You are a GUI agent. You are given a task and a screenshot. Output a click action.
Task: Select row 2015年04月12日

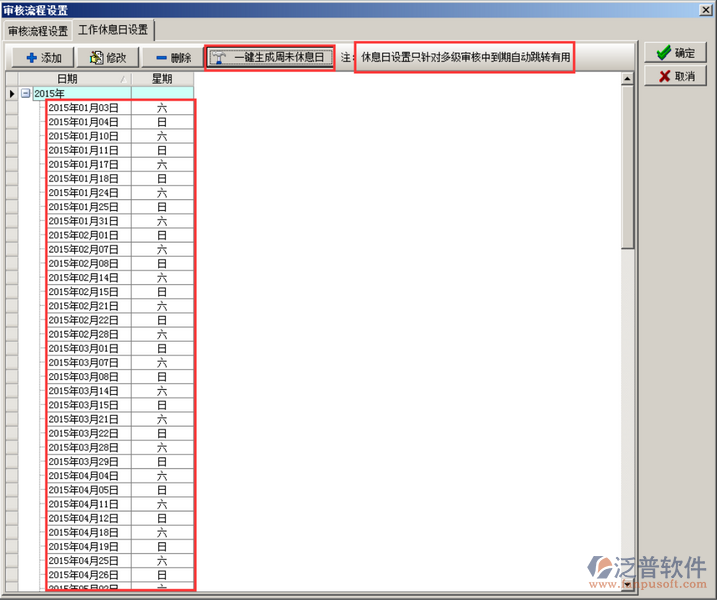click(x=120, y=519)
